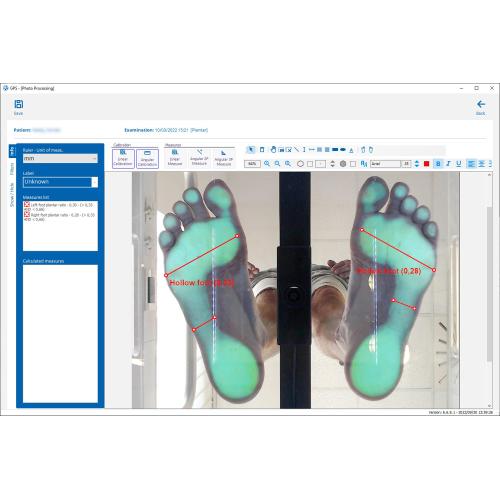Image resolution: width=500 pixels, height=500 pixels.
Task: Select the hand pan tool
Action: tap(273, 150)
